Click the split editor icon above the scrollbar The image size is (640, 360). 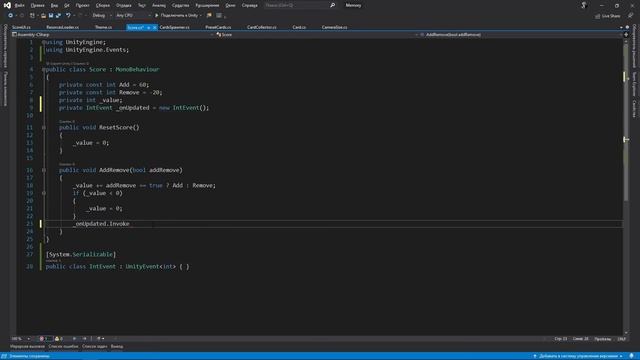pos(626,35)
